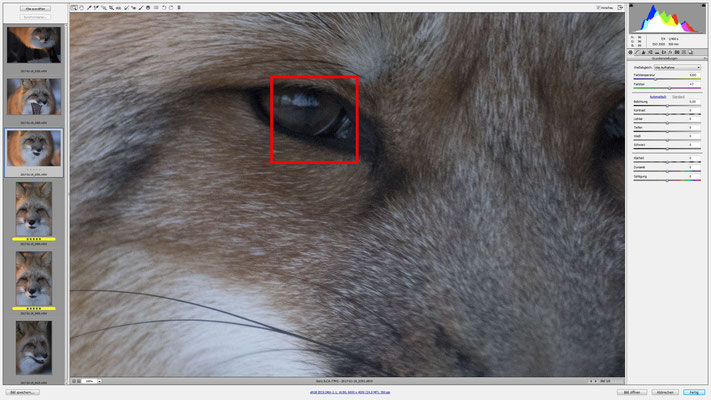Screen dimensions: 711x400
Task: Activate the Adjustment Brush tool
Action: tap(141, 8)
